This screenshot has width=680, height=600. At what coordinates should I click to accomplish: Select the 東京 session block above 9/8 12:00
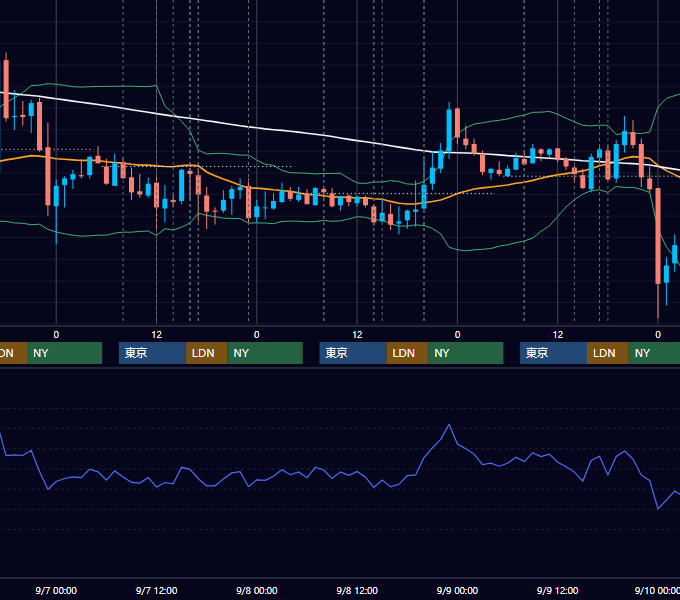click(x=353, y=353)
